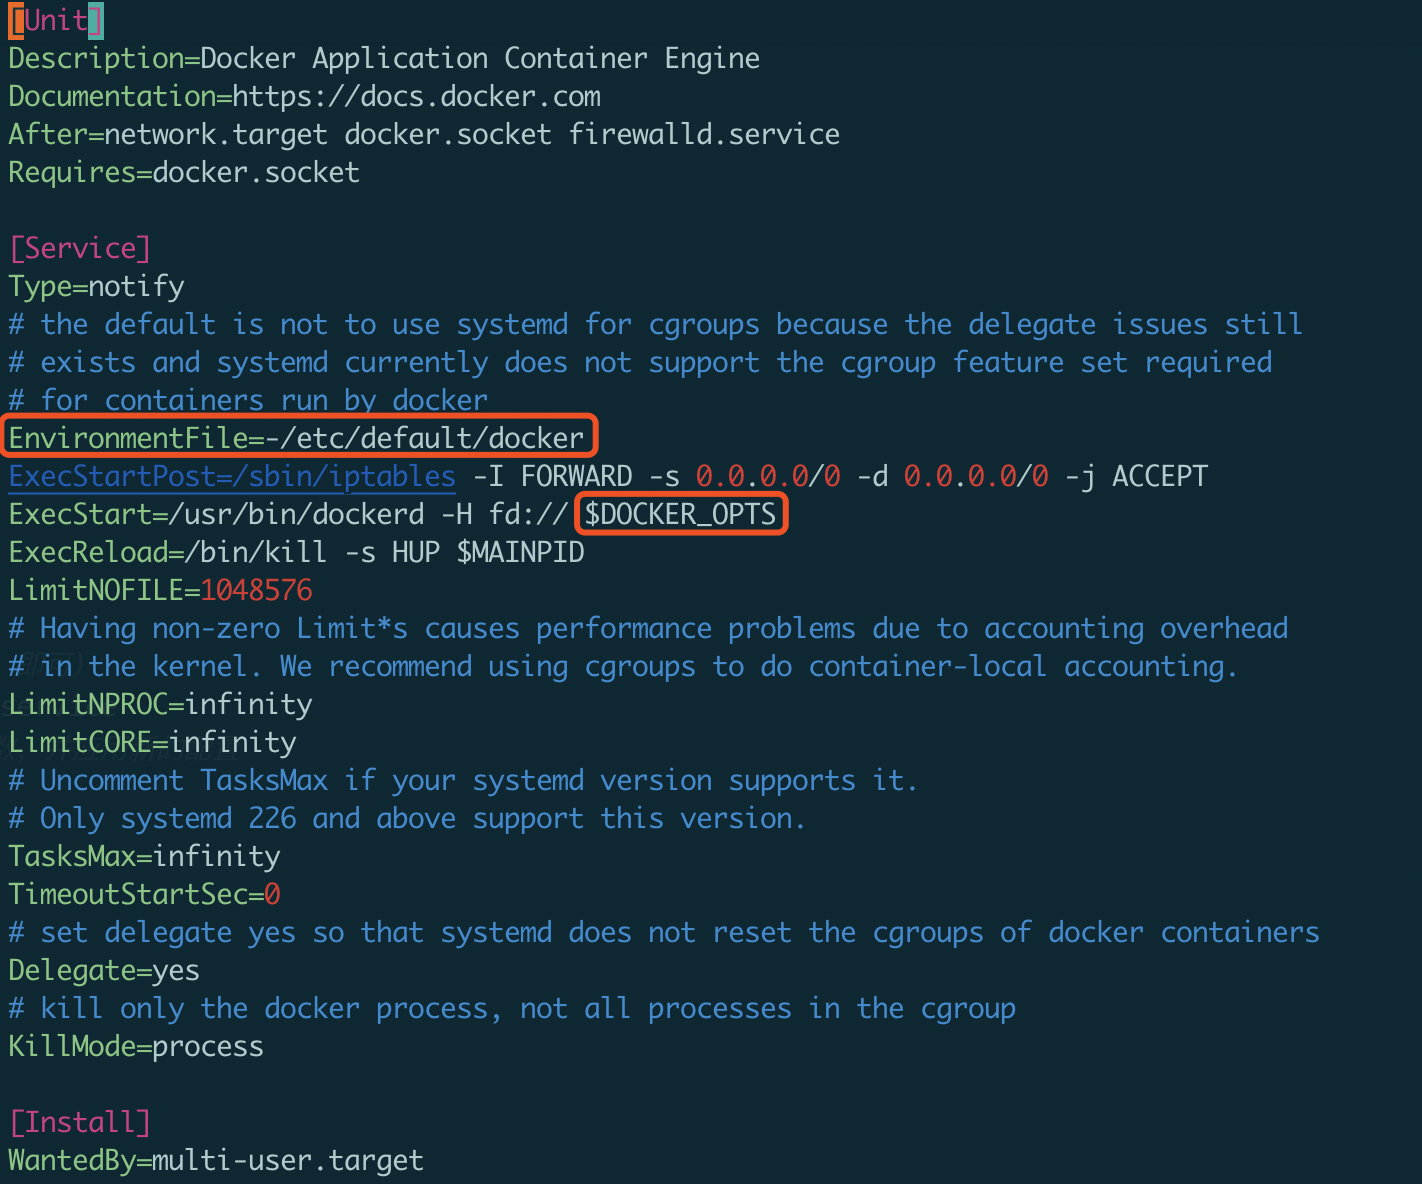This screenshot has width=1422, height=1184.
Task: Place cursor on the [Service] section header
Action: click(80, 248)
